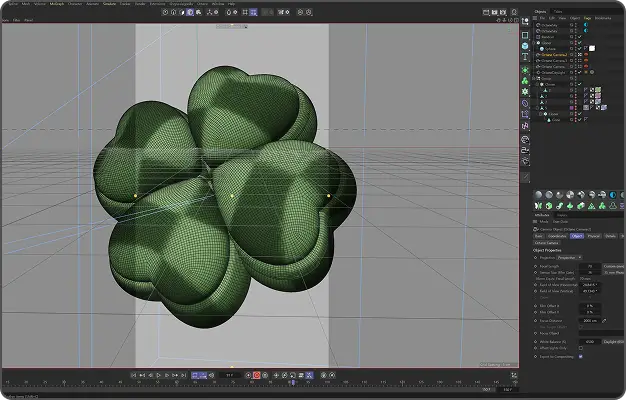The width and height of the screenshot is (626, 400).
Task: Click the green cluster MoGraph icon
Action: coord(525,81)
